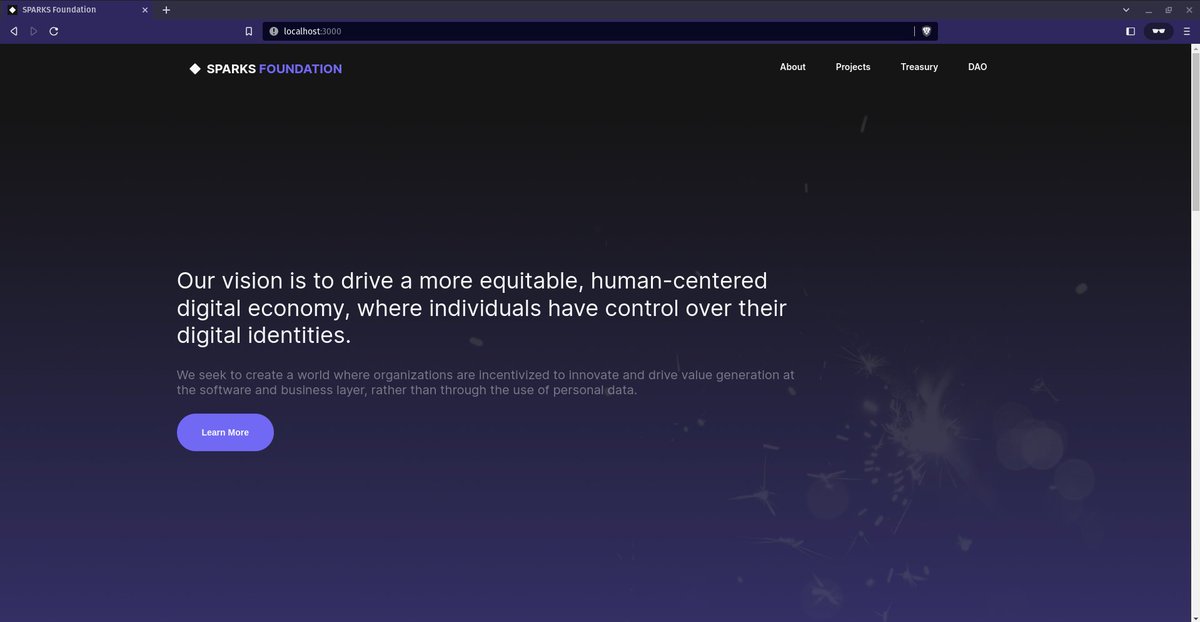This screenshot has width=1200, height=622.
Task: Open the Projects section
Action: pyautogui.click(x=852, y=67)
